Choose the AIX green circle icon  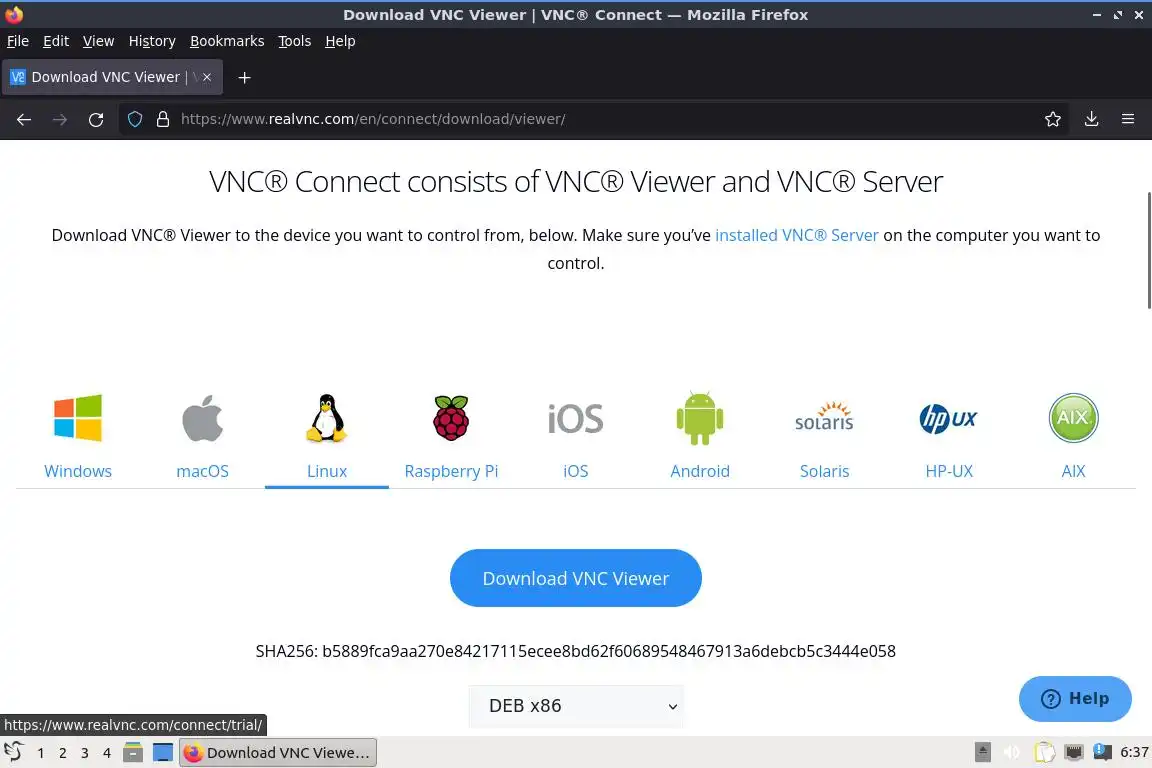(x=1073, y=417)
